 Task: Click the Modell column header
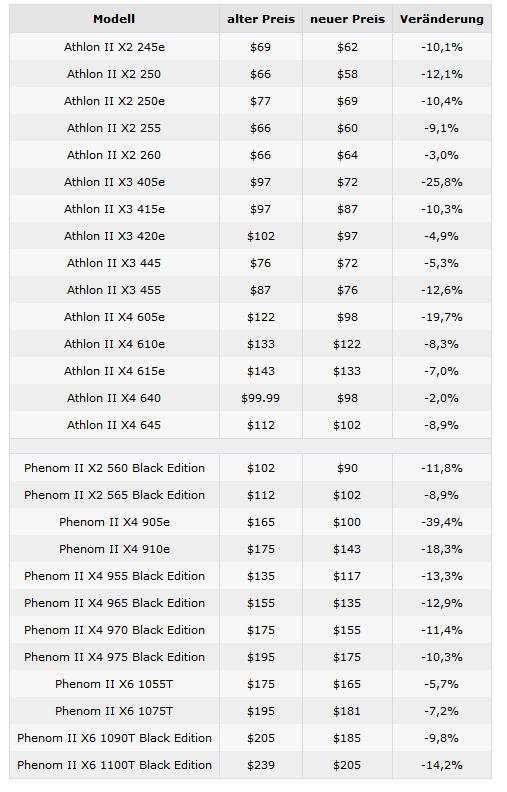114,19
